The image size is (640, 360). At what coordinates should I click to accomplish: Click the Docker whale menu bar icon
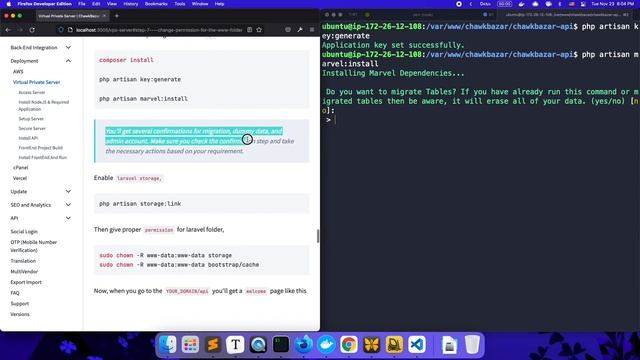521,4
